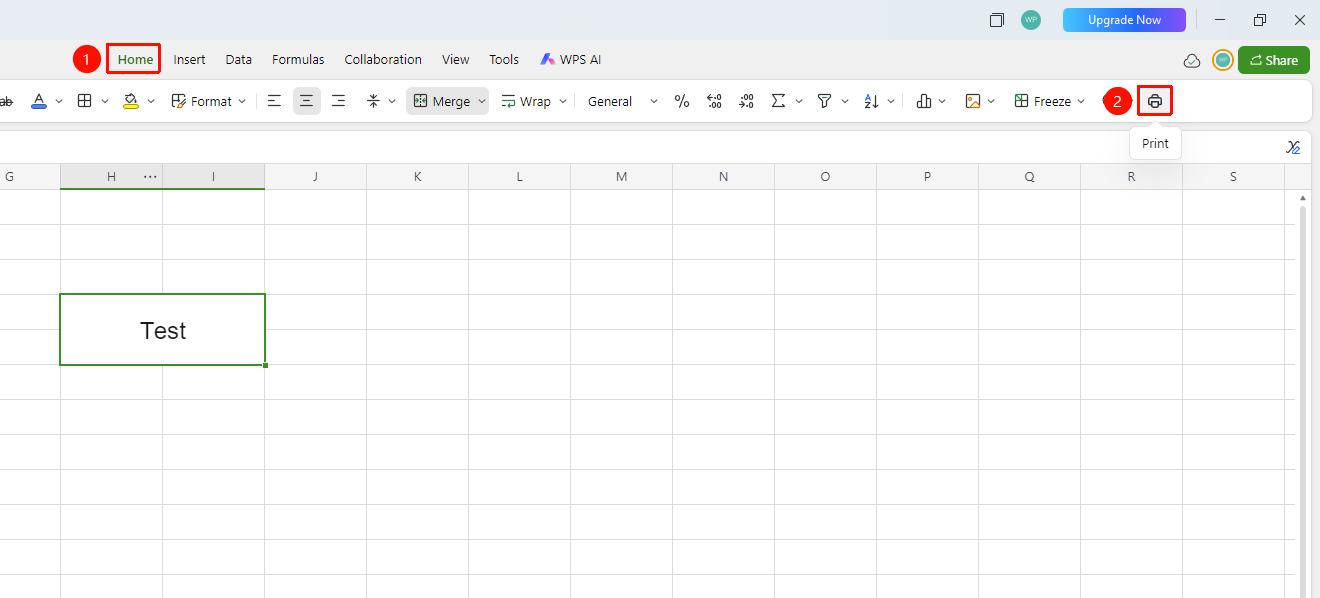Viewport: 1320px width, 598px height.
Task: Select the merged cell containing Test
Action: tap(163, 330)
